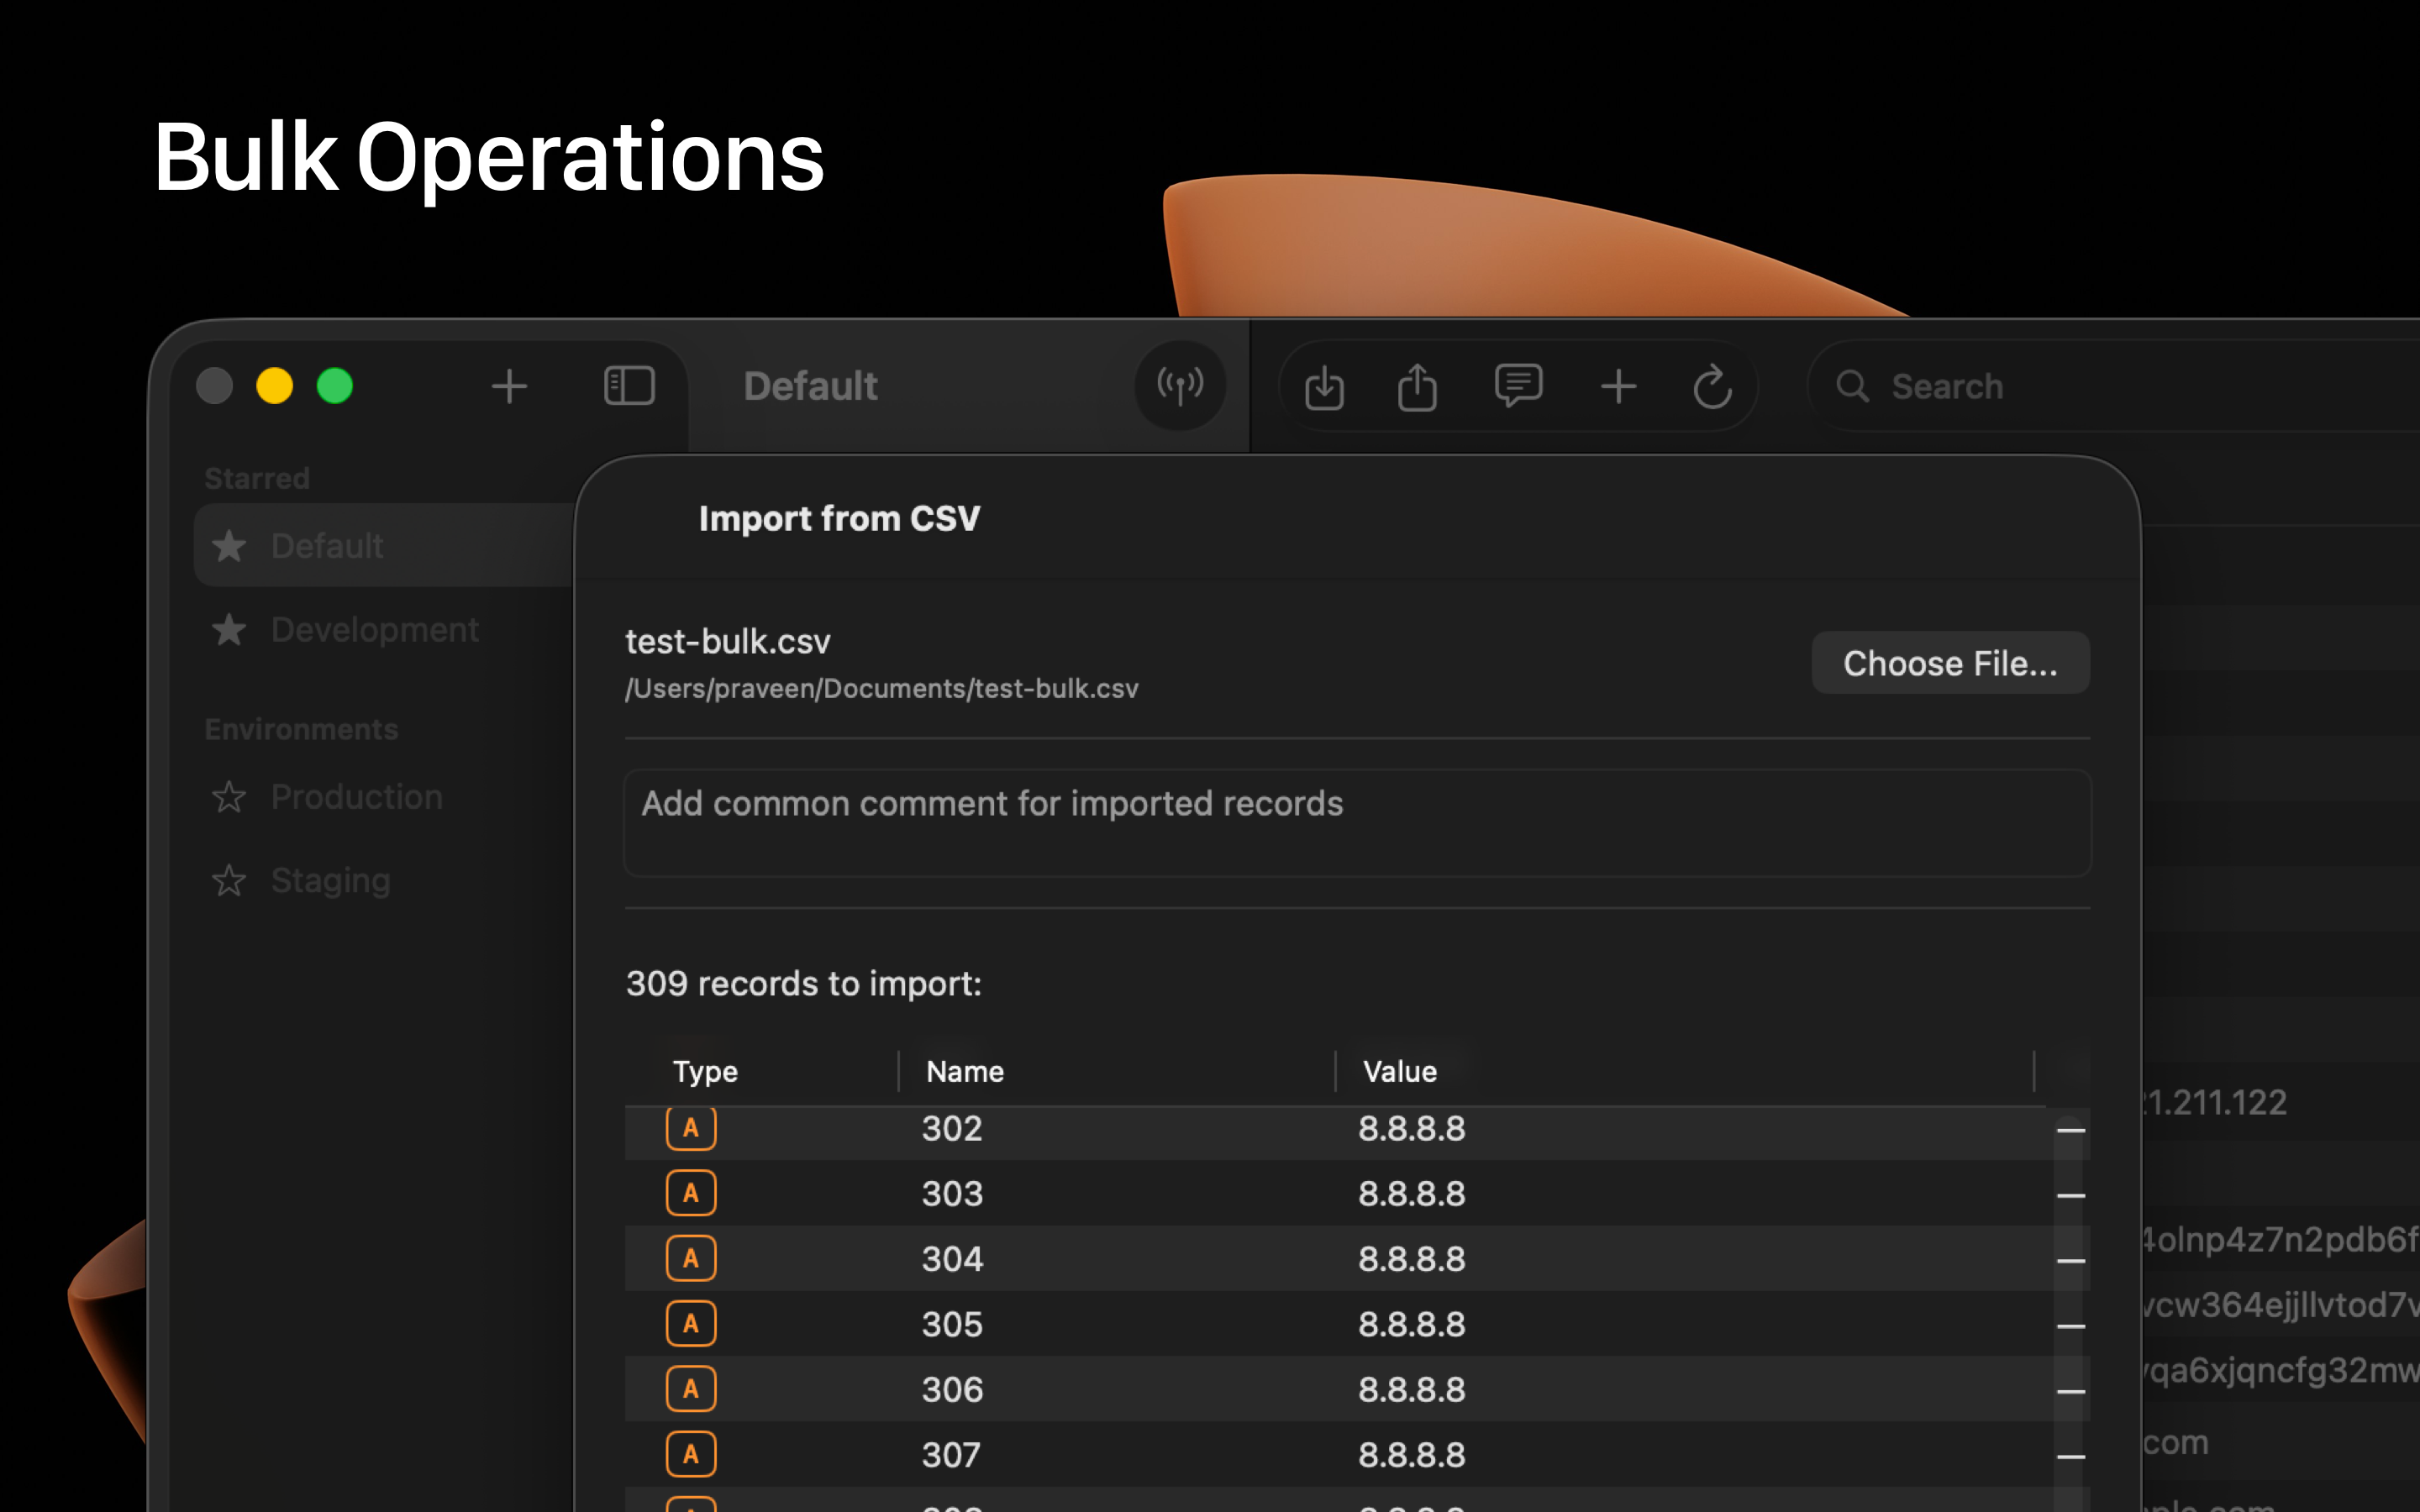2420x1512 pixels.
Task: Click the Choose File... button
Action: pos(1950,663)
